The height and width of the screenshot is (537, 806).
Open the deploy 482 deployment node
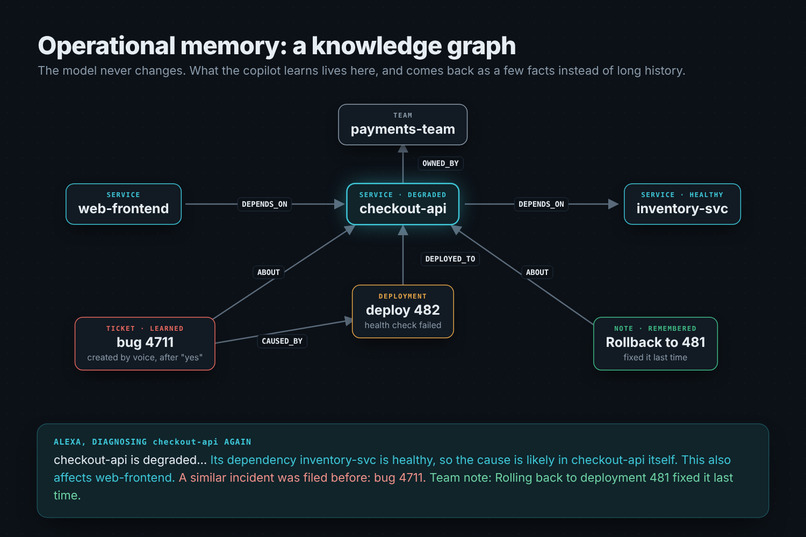coord(402,311)
